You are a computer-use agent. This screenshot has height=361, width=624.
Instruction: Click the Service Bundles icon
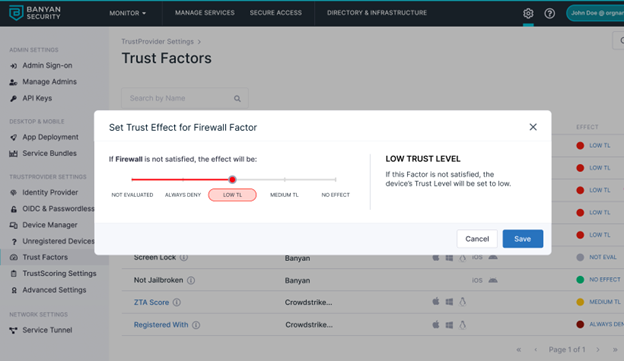pos(14,154)
